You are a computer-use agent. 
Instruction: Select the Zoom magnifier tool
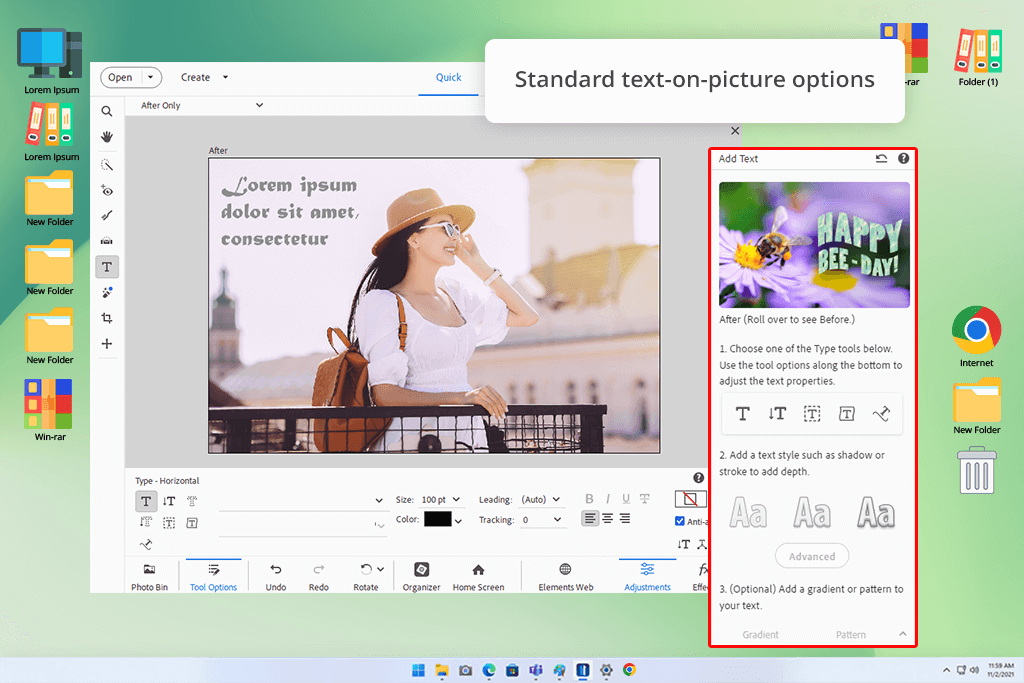point(107,111)
